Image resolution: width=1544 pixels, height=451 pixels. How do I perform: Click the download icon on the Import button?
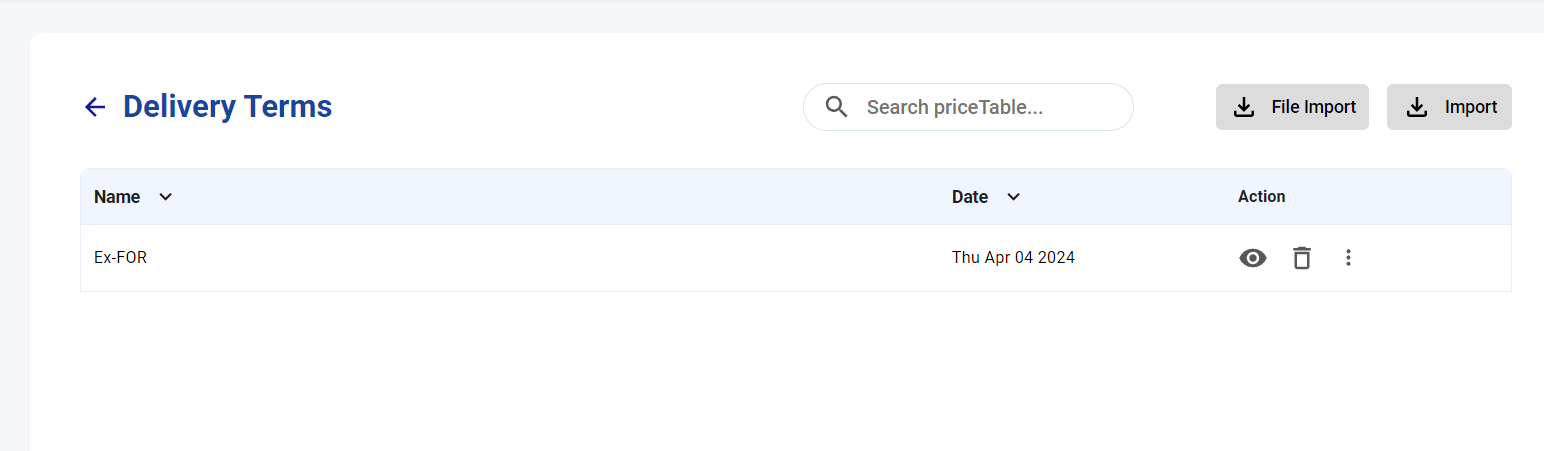pos(1417,107)
